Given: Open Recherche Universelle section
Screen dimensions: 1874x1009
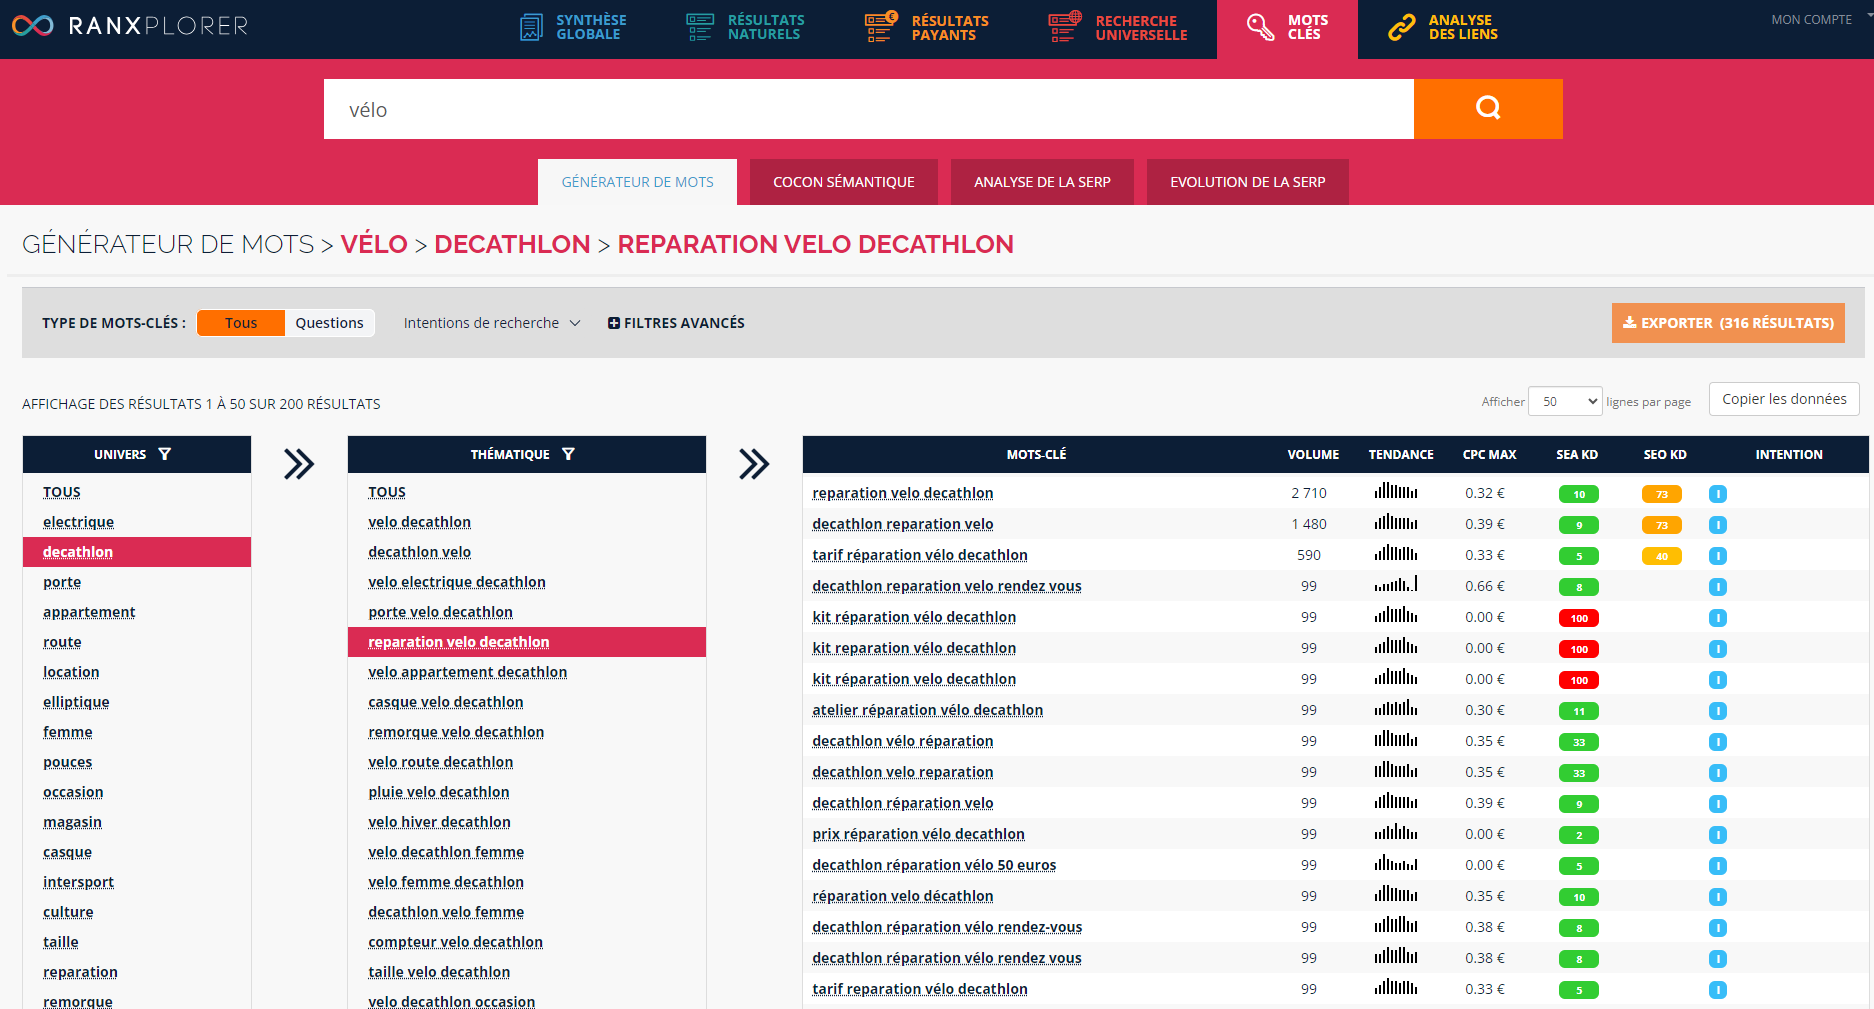Looking at the screenshot, I should click(x=1117, y=27).
